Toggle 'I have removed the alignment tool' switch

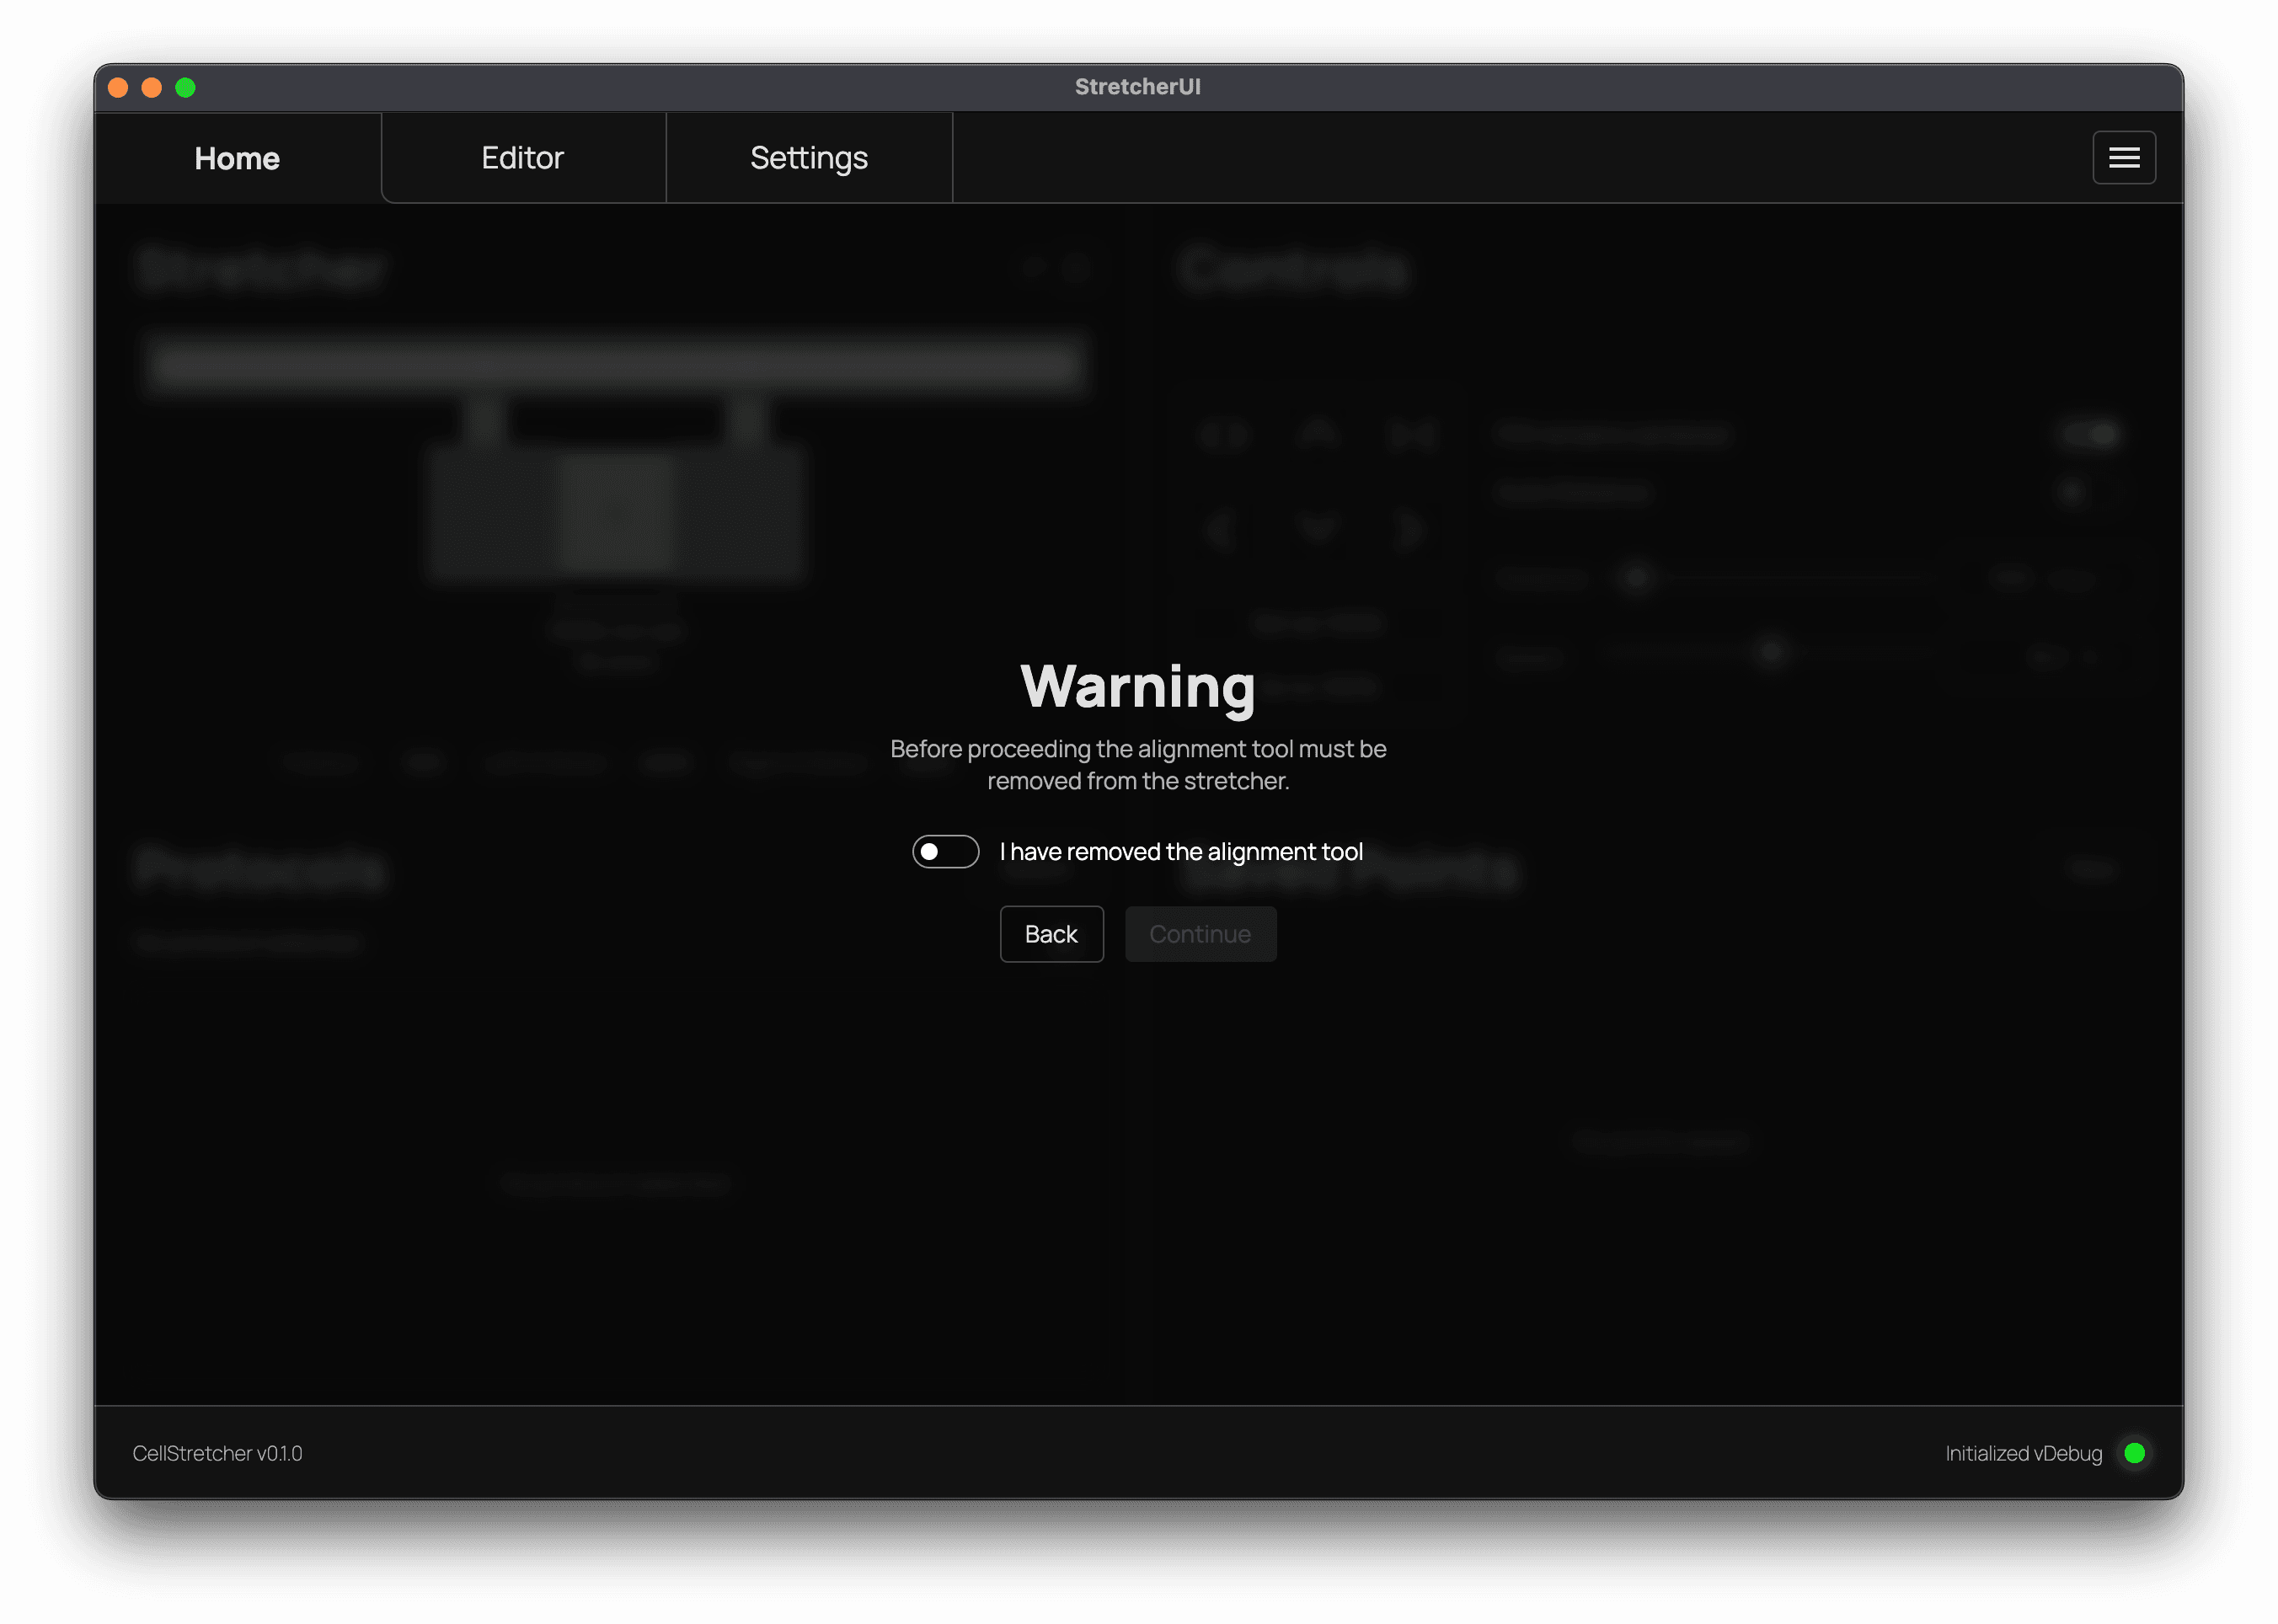pyautogui.click(x=945, y=852)
